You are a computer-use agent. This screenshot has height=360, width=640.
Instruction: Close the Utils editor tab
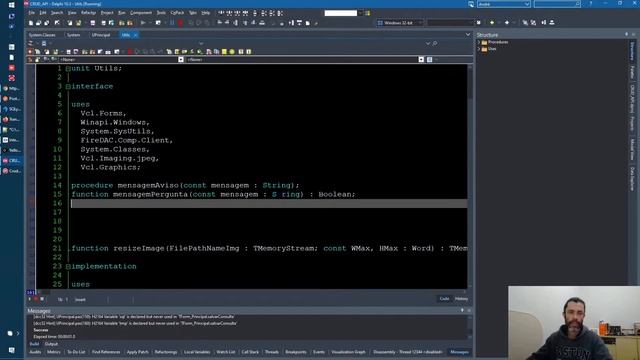[136, 35]
